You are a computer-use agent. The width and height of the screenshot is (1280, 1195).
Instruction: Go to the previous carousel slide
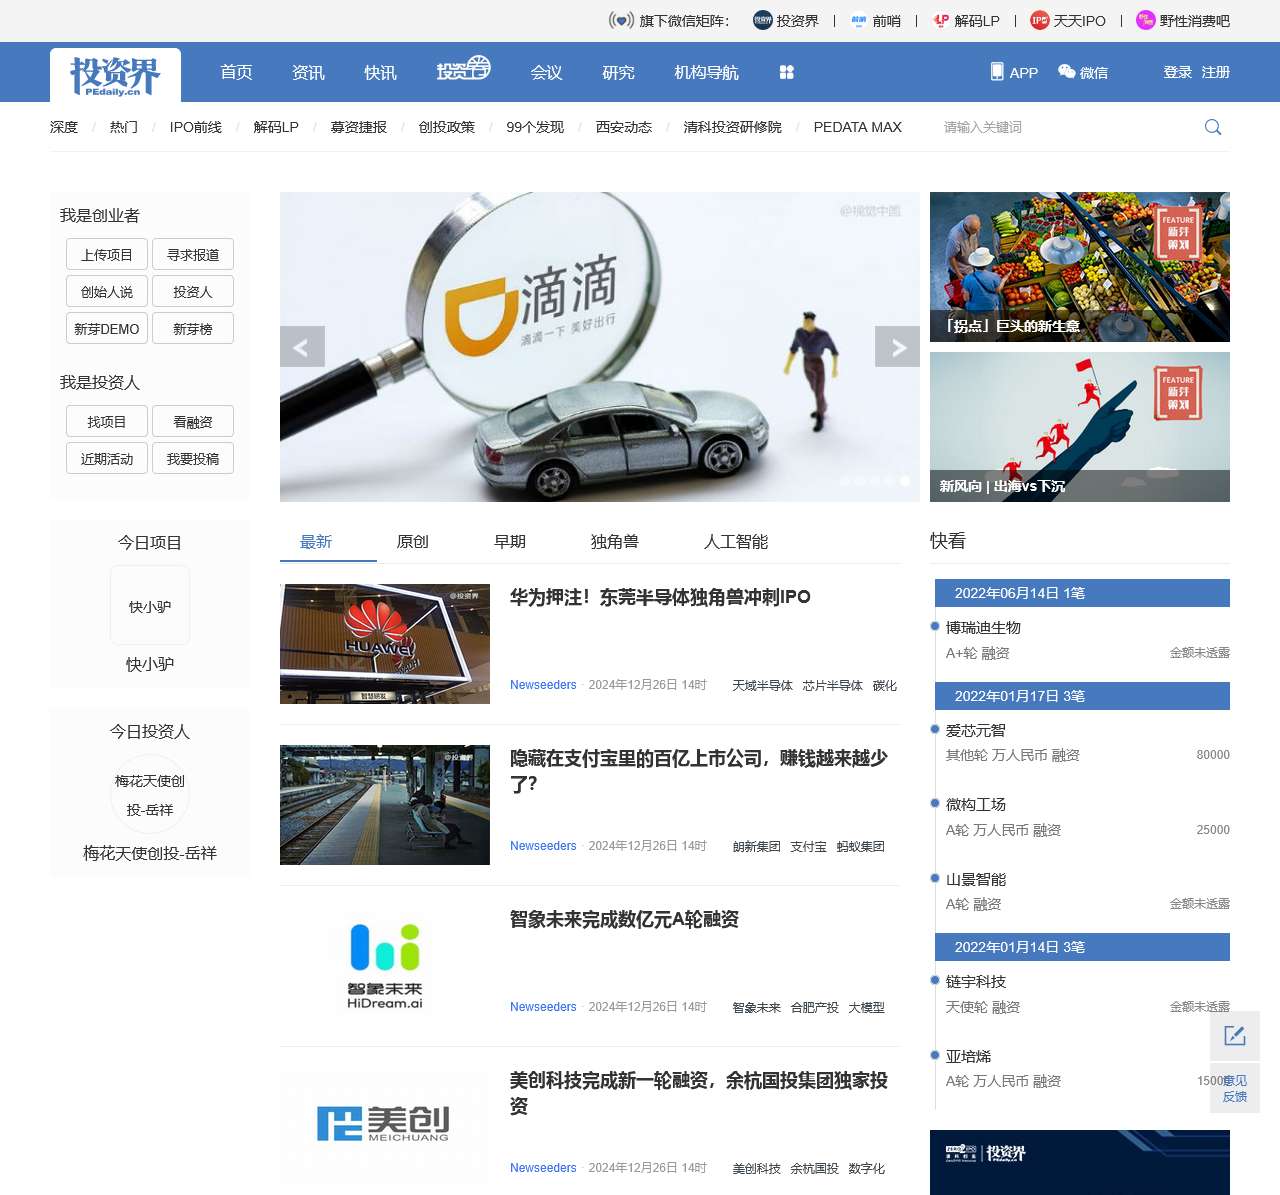coord(302,347)
